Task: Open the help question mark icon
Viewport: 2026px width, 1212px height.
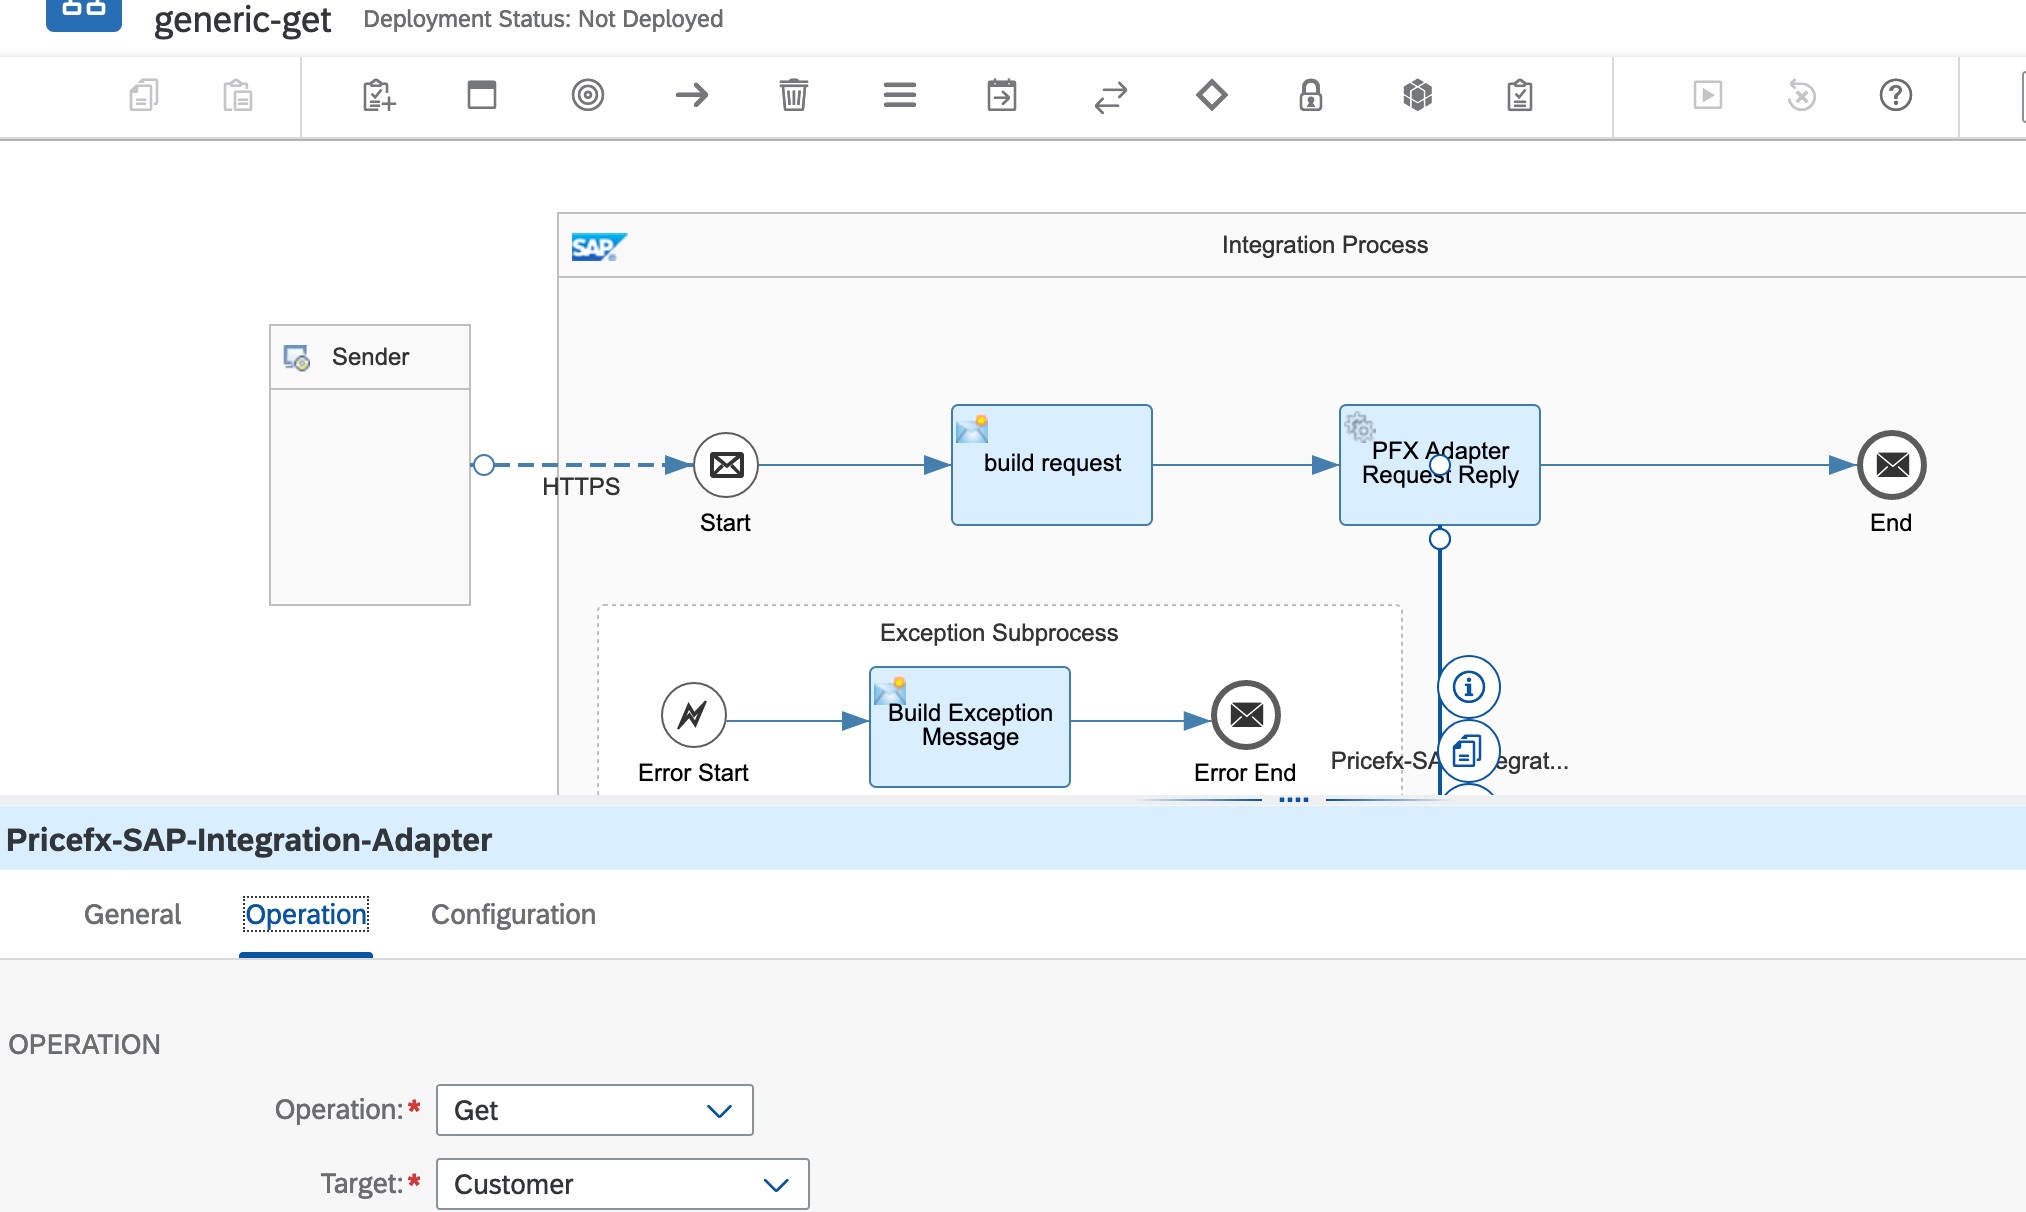Action: (1895, 96)
